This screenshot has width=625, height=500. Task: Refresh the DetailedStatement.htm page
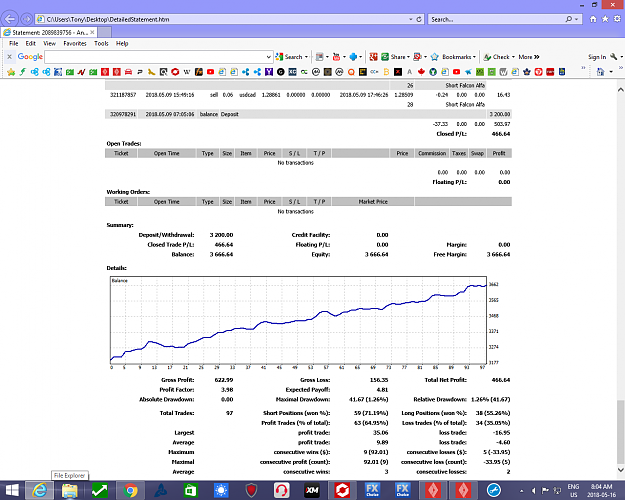pos(419,19)
